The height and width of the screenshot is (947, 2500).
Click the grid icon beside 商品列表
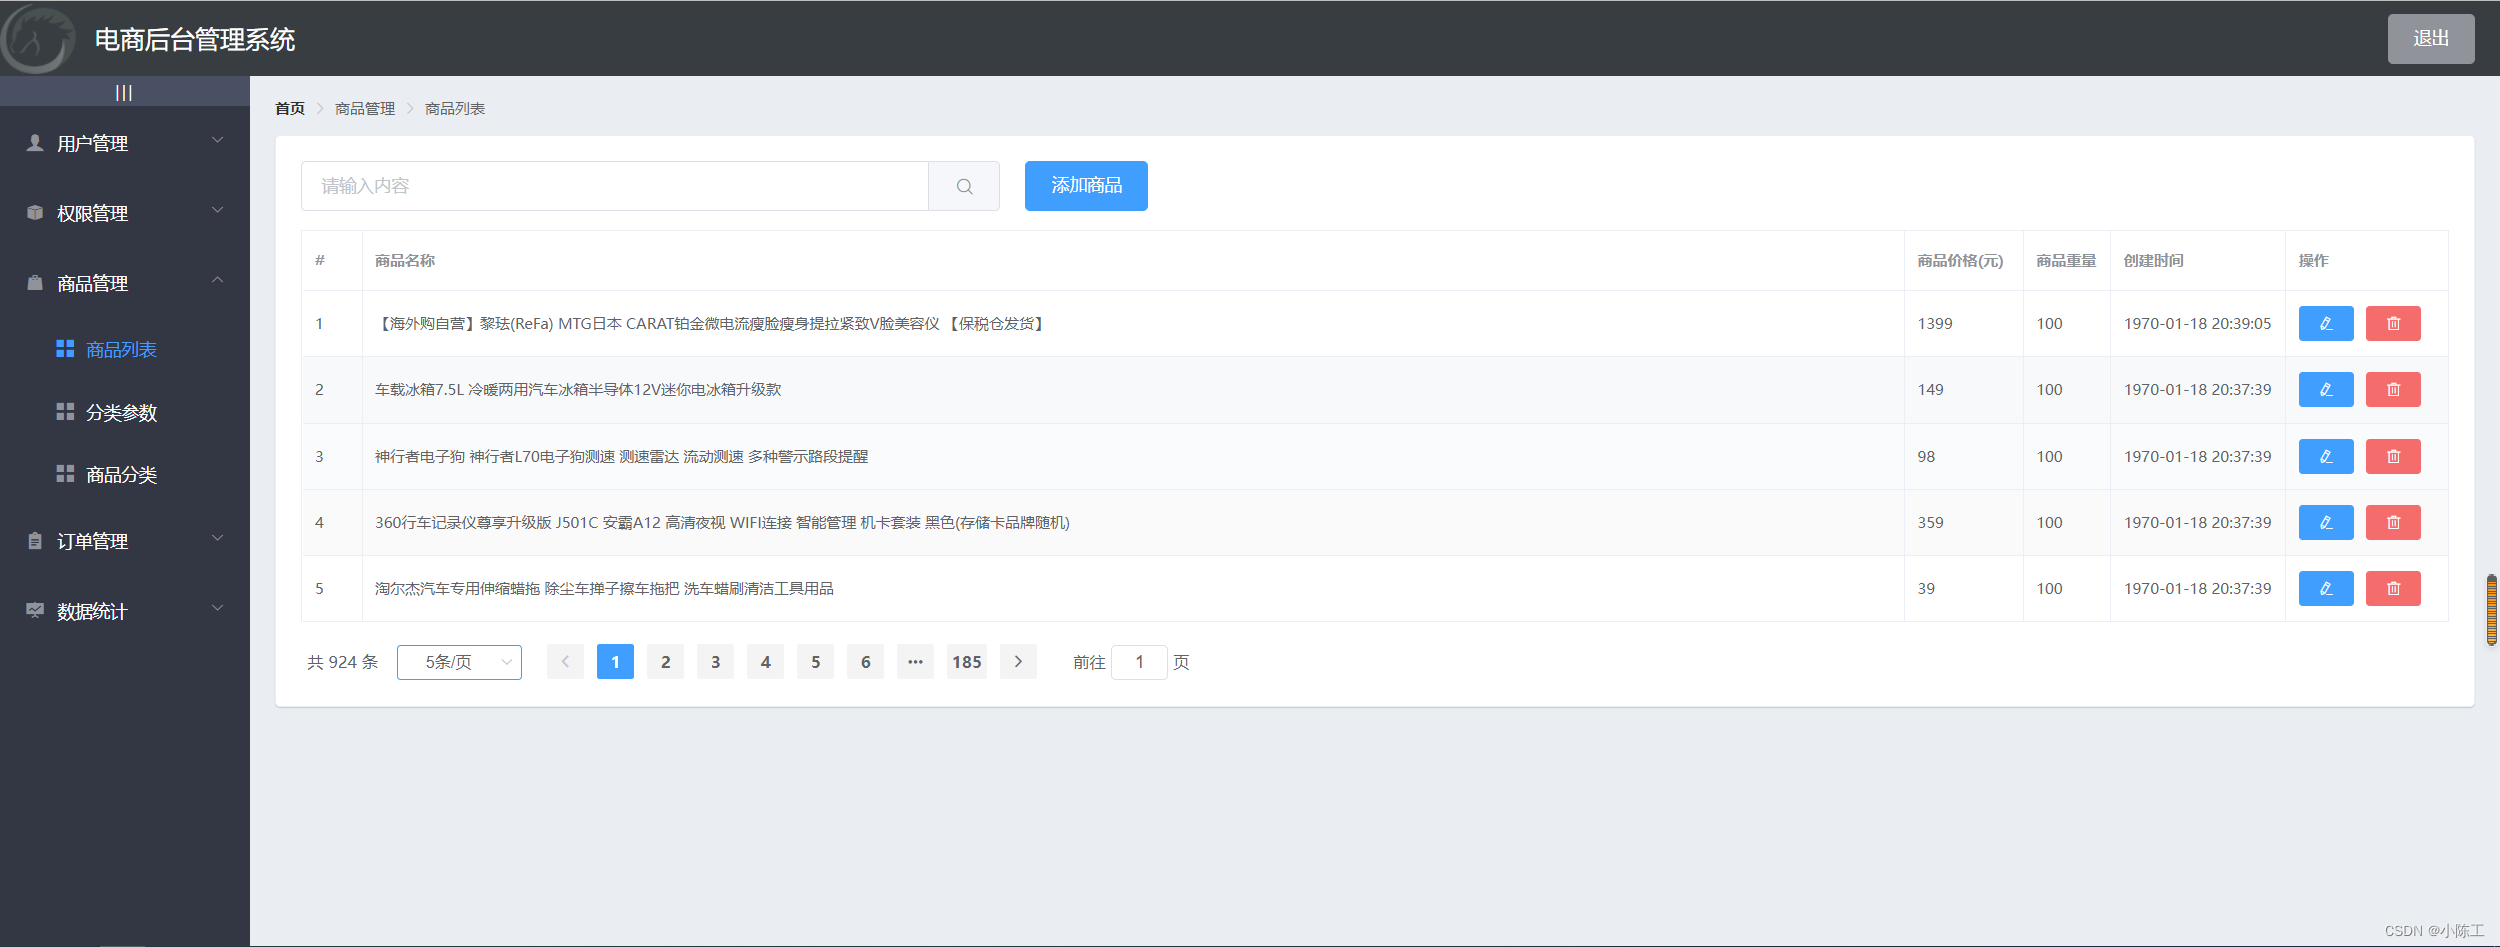click(x=65, y=349)
